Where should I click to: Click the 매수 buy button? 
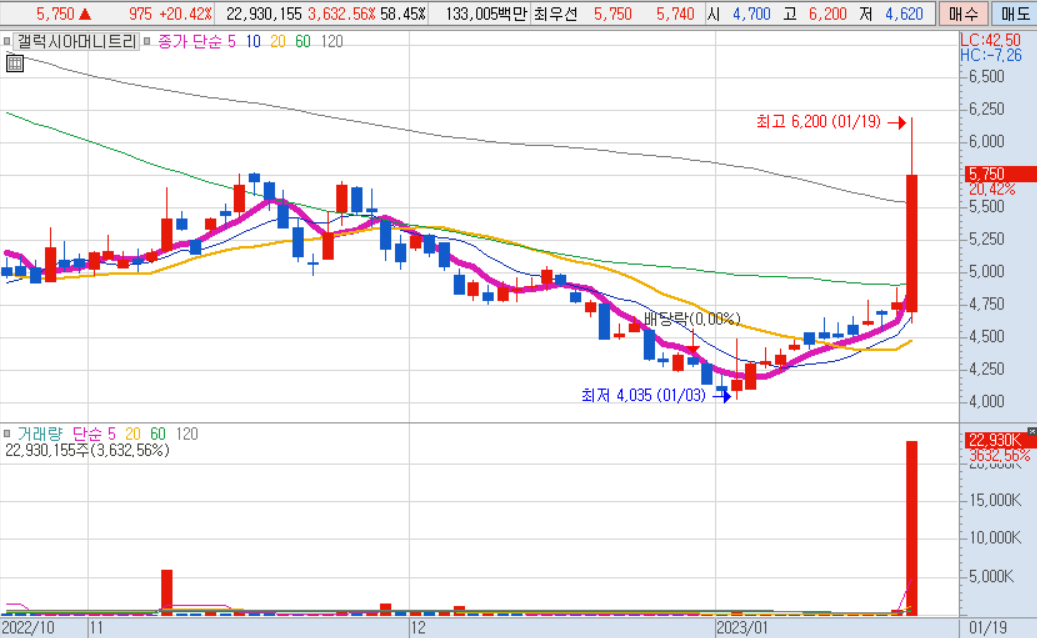pos(964,13)
